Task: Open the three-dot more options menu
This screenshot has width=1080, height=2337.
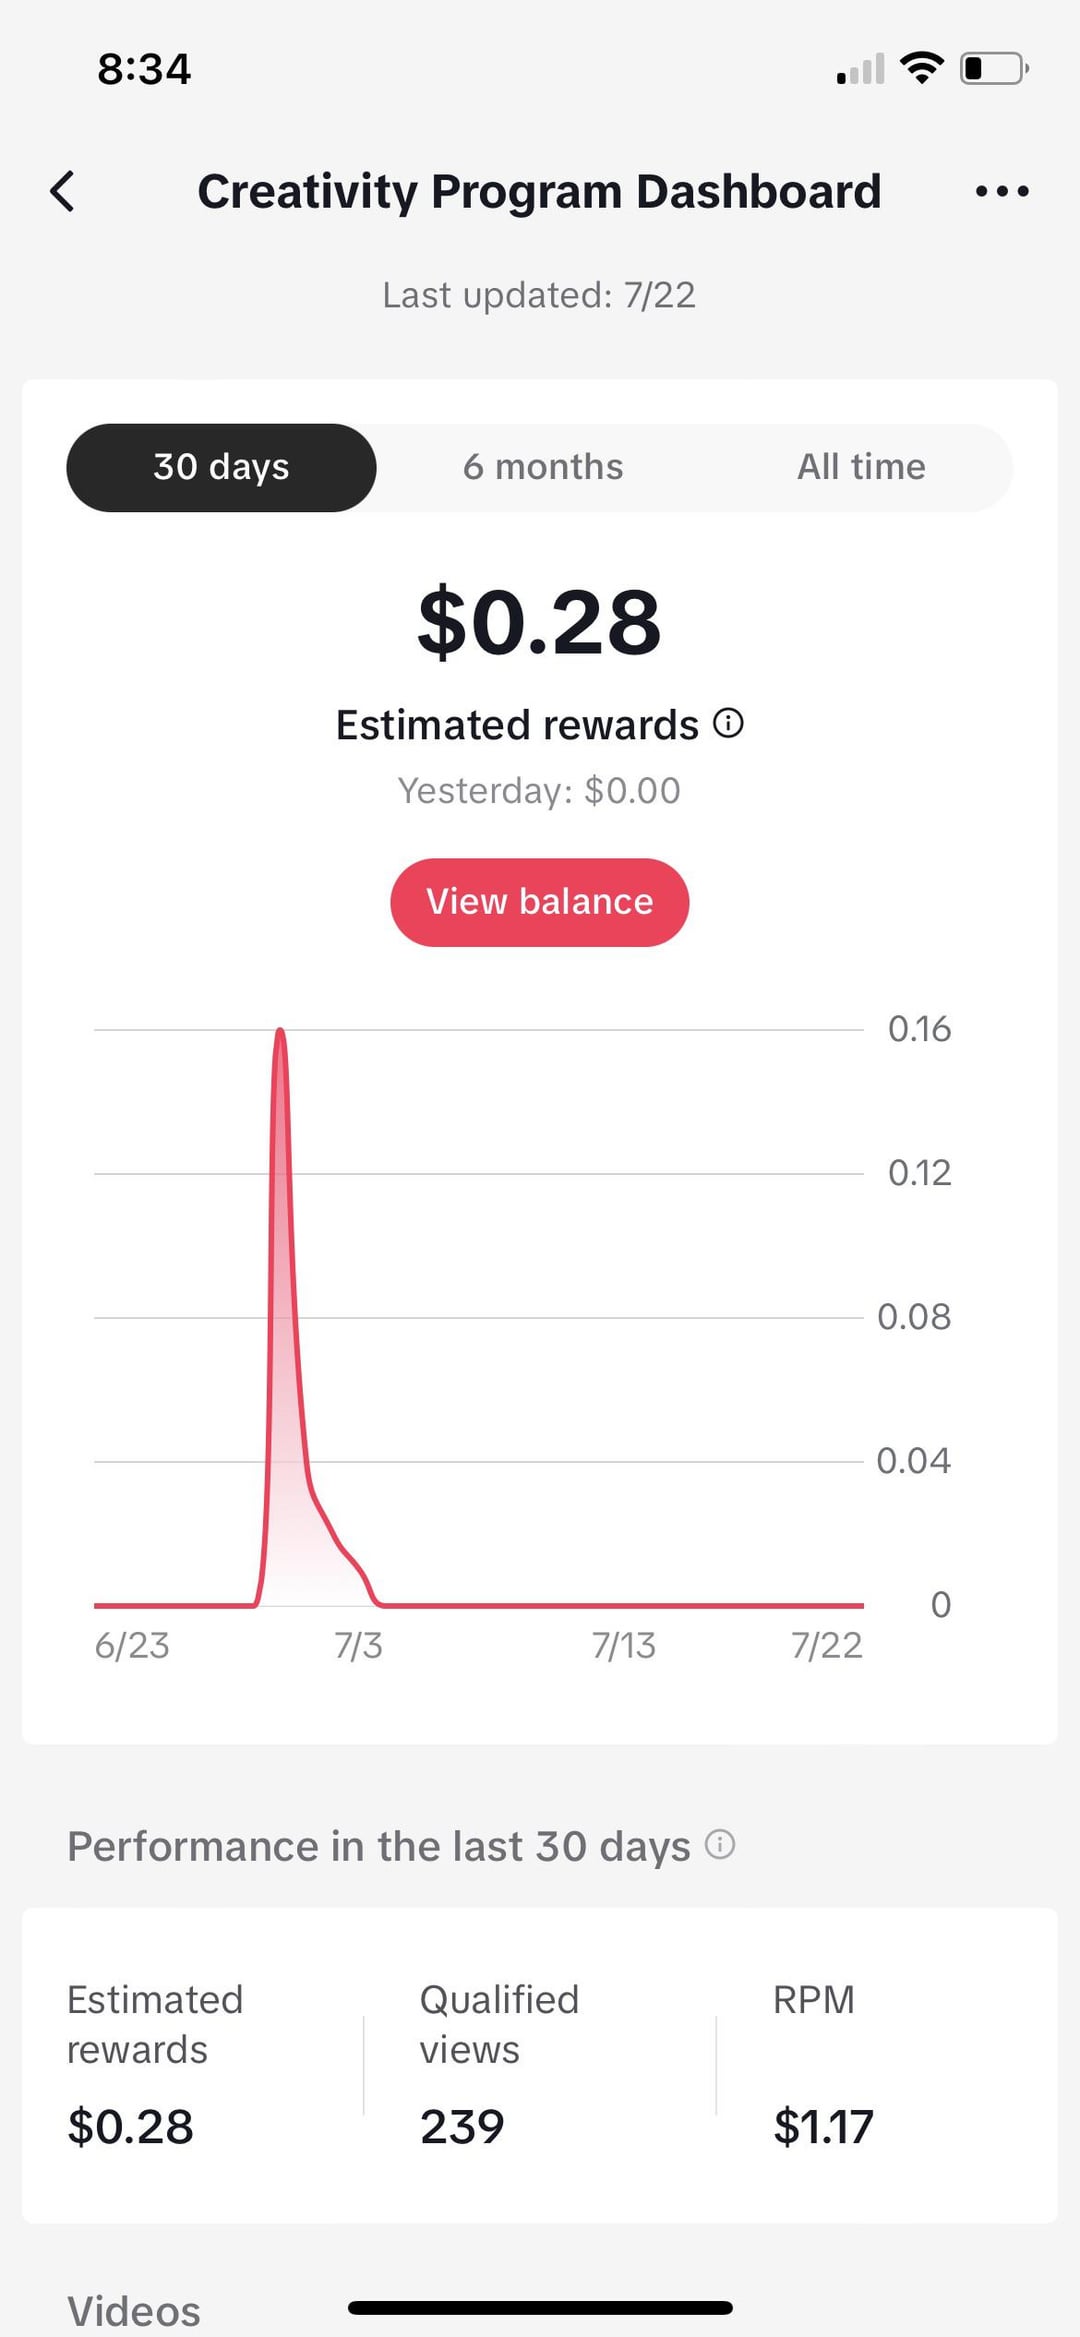Action: 1002,191
